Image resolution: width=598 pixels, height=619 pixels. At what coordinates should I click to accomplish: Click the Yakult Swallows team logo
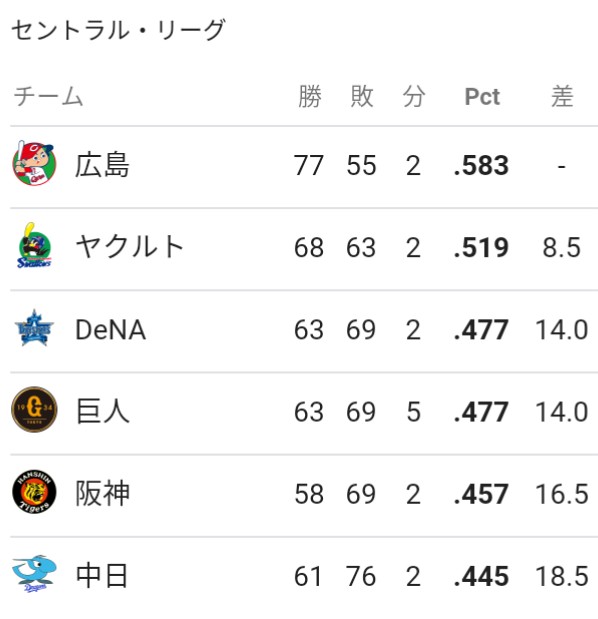pyautogui.click(x=34, y=245)
